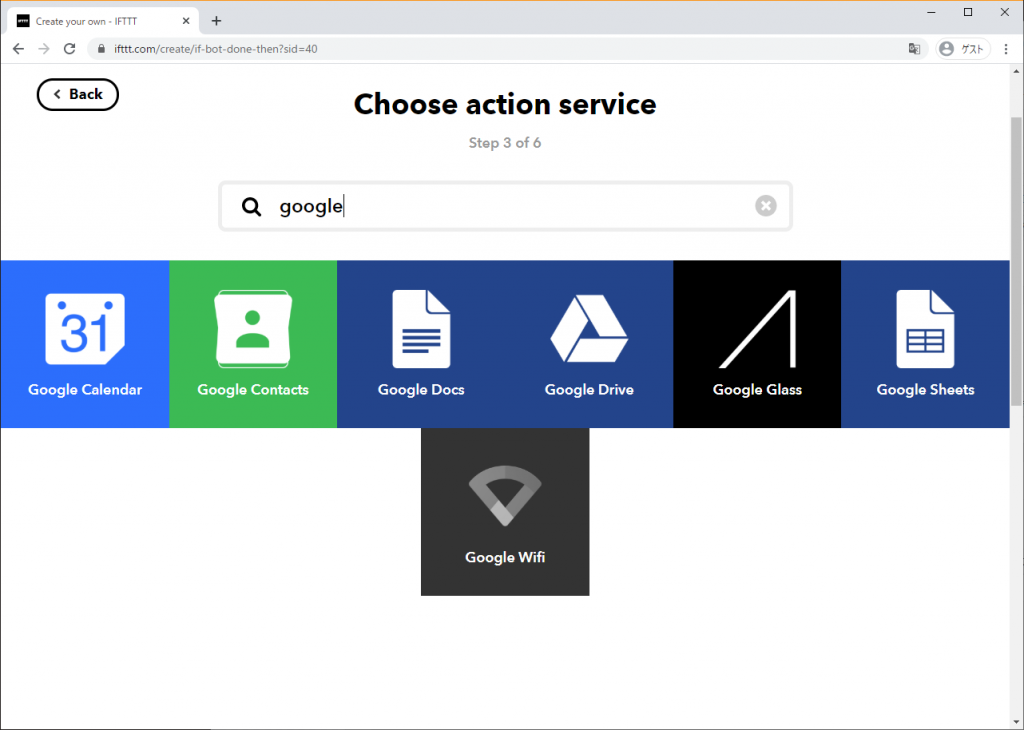Open the Chrome three-dot menu

[1005, 49]
